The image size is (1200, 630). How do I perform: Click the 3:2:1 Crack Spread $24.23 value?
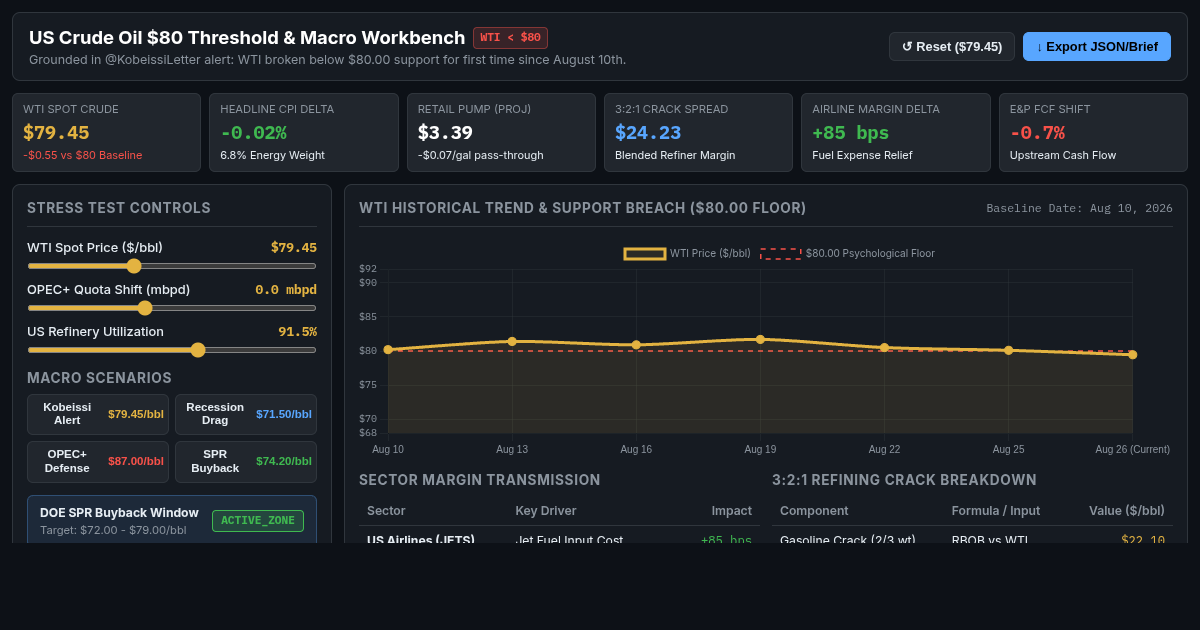[x=648, y=133]
